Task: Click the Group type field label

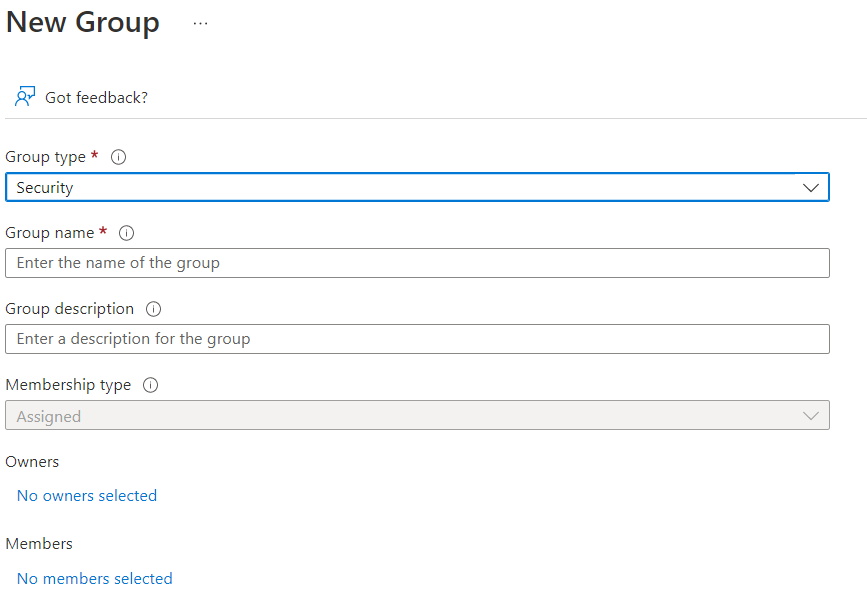Action: point(46,157)
